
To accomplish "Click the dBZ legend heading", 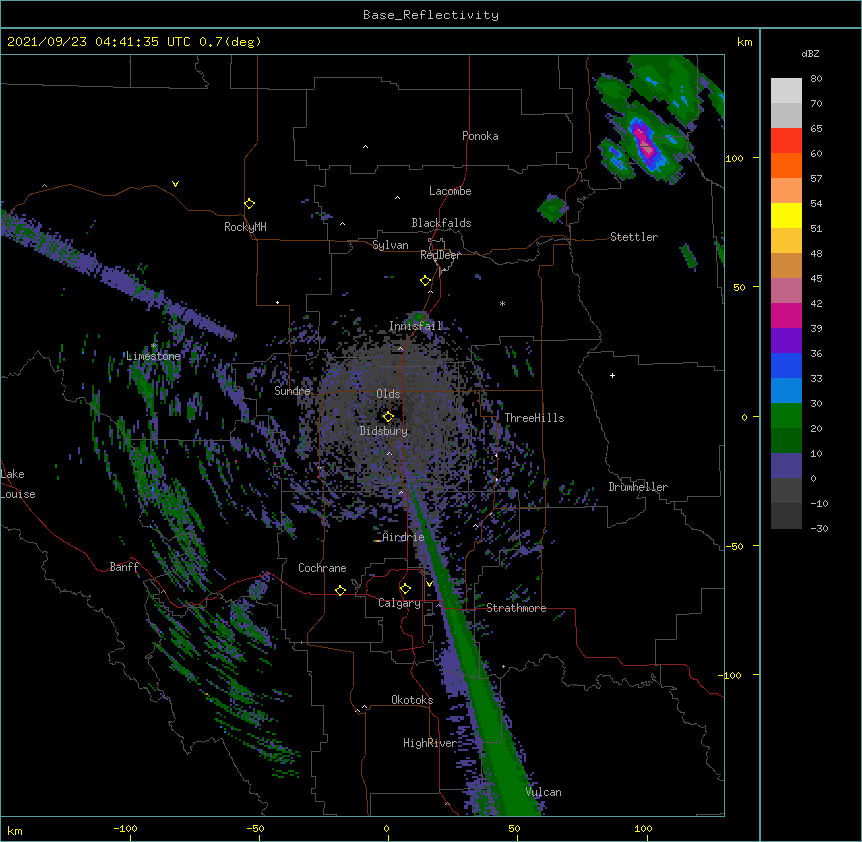I will [810, 54].
